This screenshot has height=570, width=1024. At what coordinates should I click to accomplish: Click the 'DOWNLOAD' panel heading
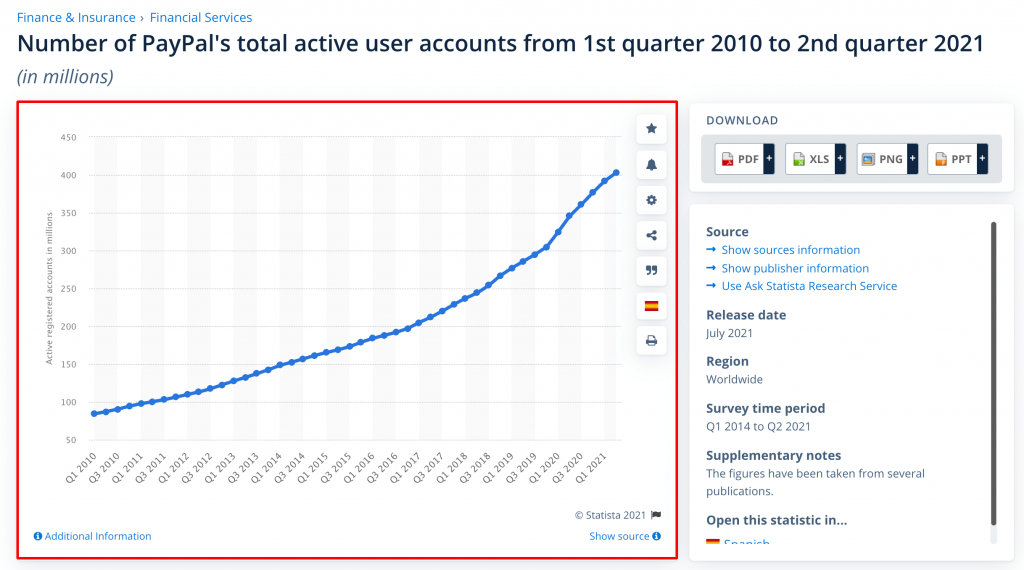pyautogui.click(x=742, y=120)
